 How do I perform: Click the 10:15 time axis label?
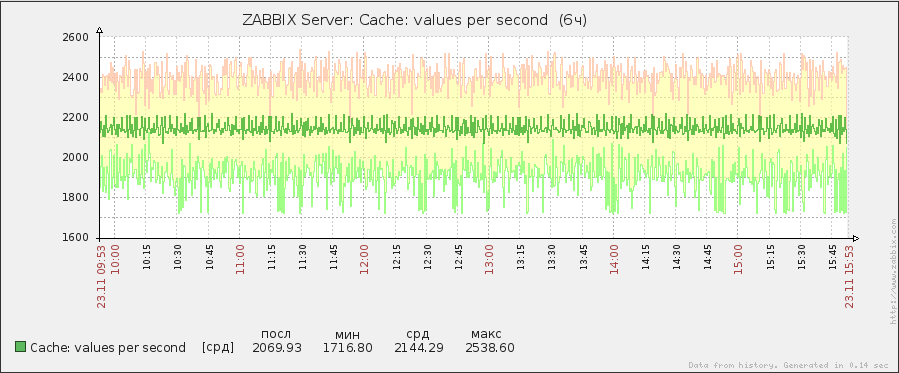click(146, 257)
